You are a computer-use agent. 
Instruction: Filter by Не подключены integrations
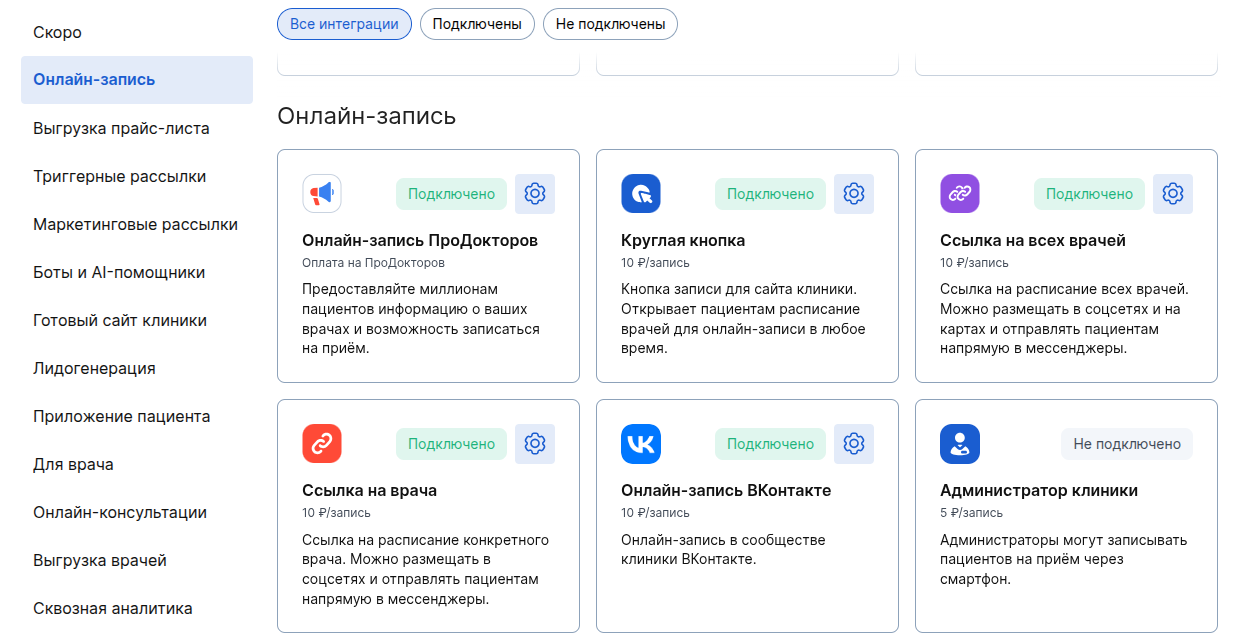(610, 24)
